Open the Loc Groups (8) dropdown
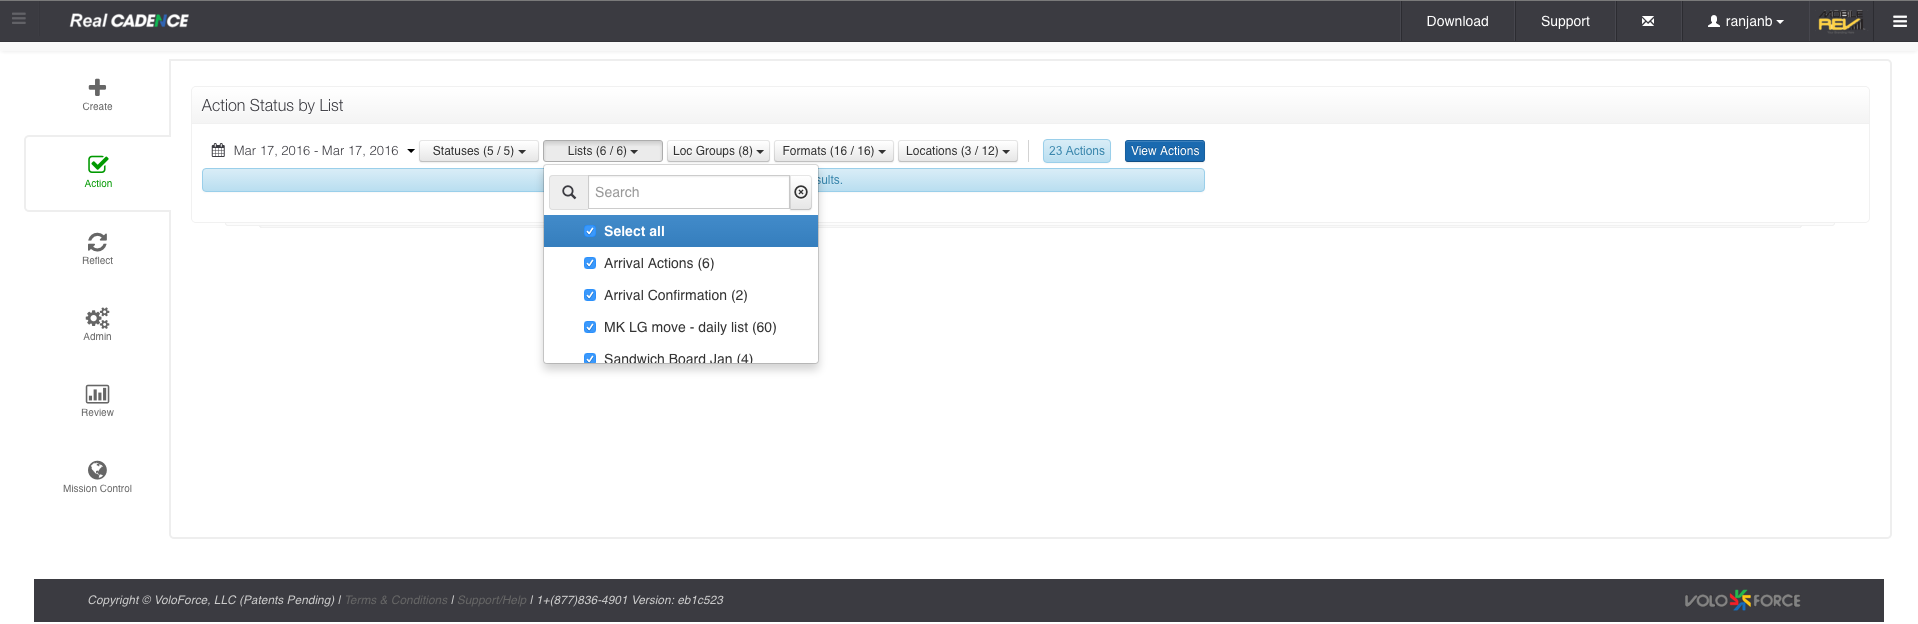1918x624 pixels. [x=718, y=151]
